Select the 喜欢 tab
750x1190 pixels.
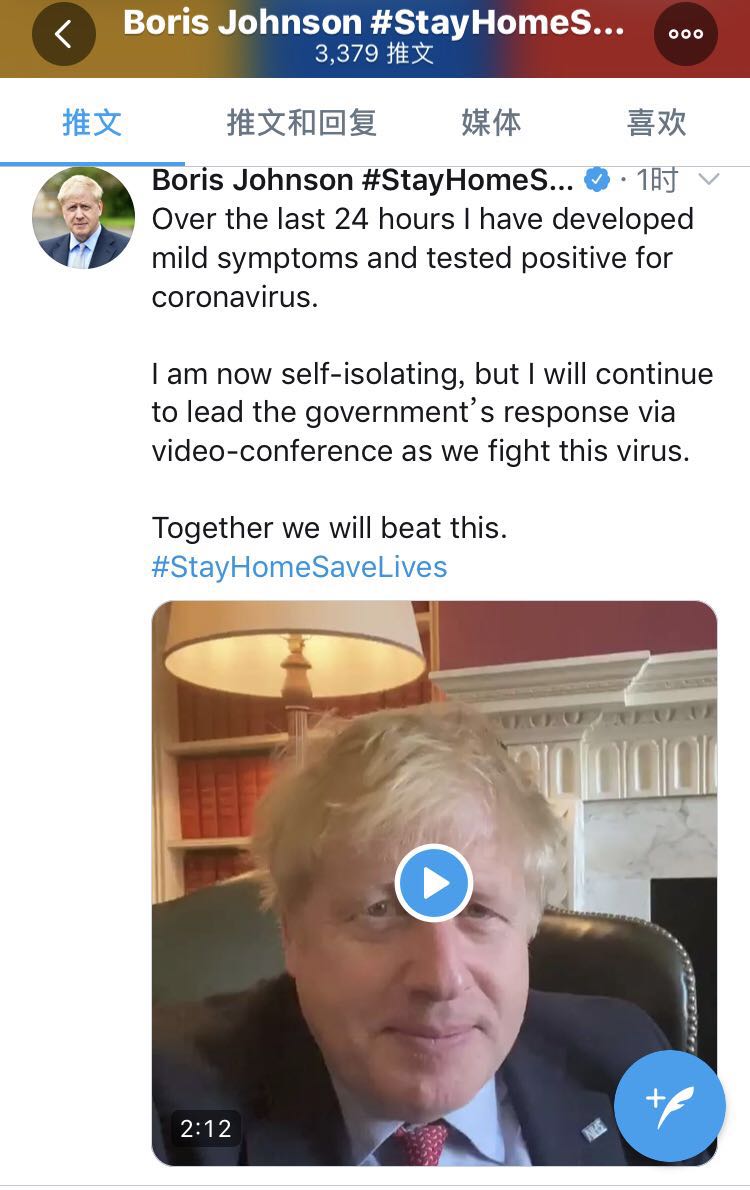[656, 123]
